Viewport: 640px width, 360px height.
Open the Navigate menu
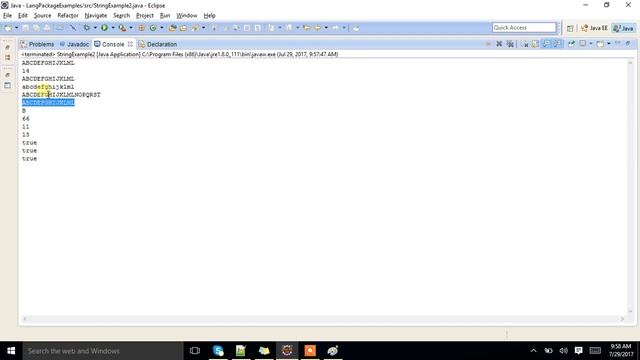pyautogui.click(x=96, y=16)
